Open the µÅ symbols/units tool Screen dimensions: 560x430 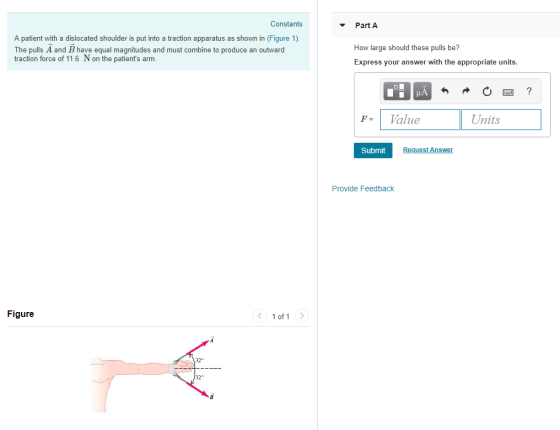pyautogui.click(x=422, y=91)
